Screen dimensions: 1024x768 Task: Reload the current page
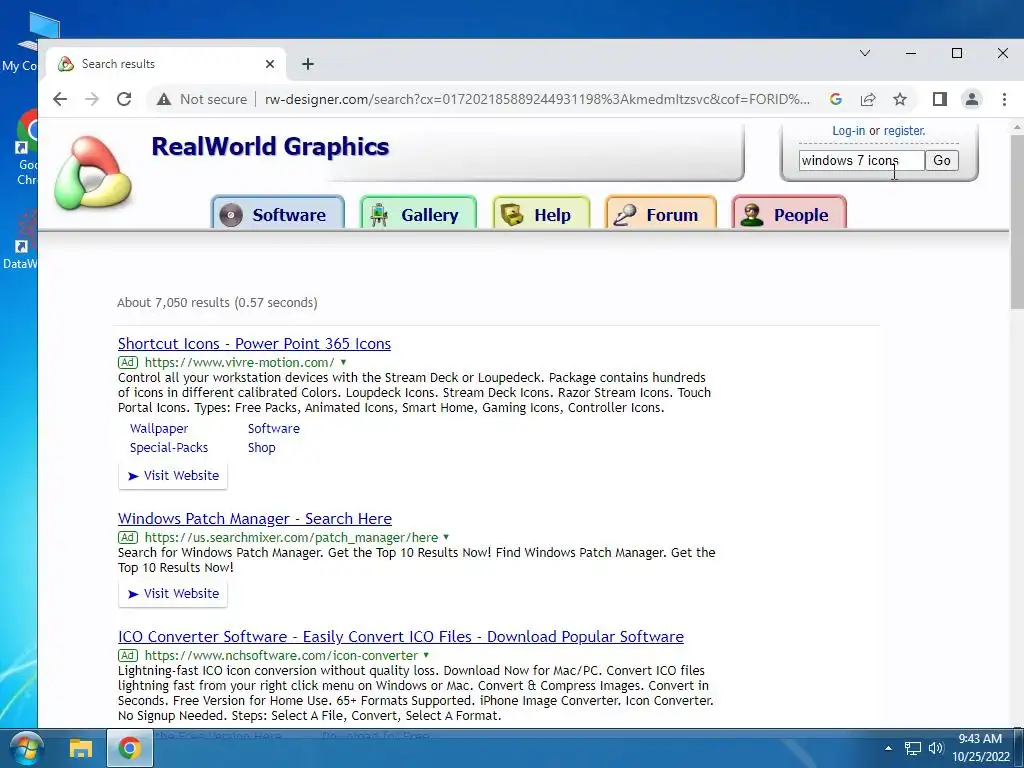click(x=124, y=99)
